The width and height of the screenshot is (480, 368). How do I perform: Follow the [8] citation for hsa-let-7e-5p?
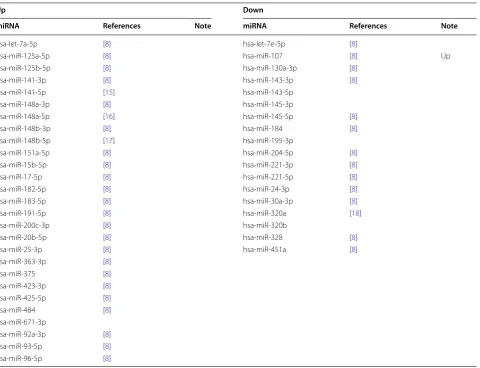pos(353,44)
